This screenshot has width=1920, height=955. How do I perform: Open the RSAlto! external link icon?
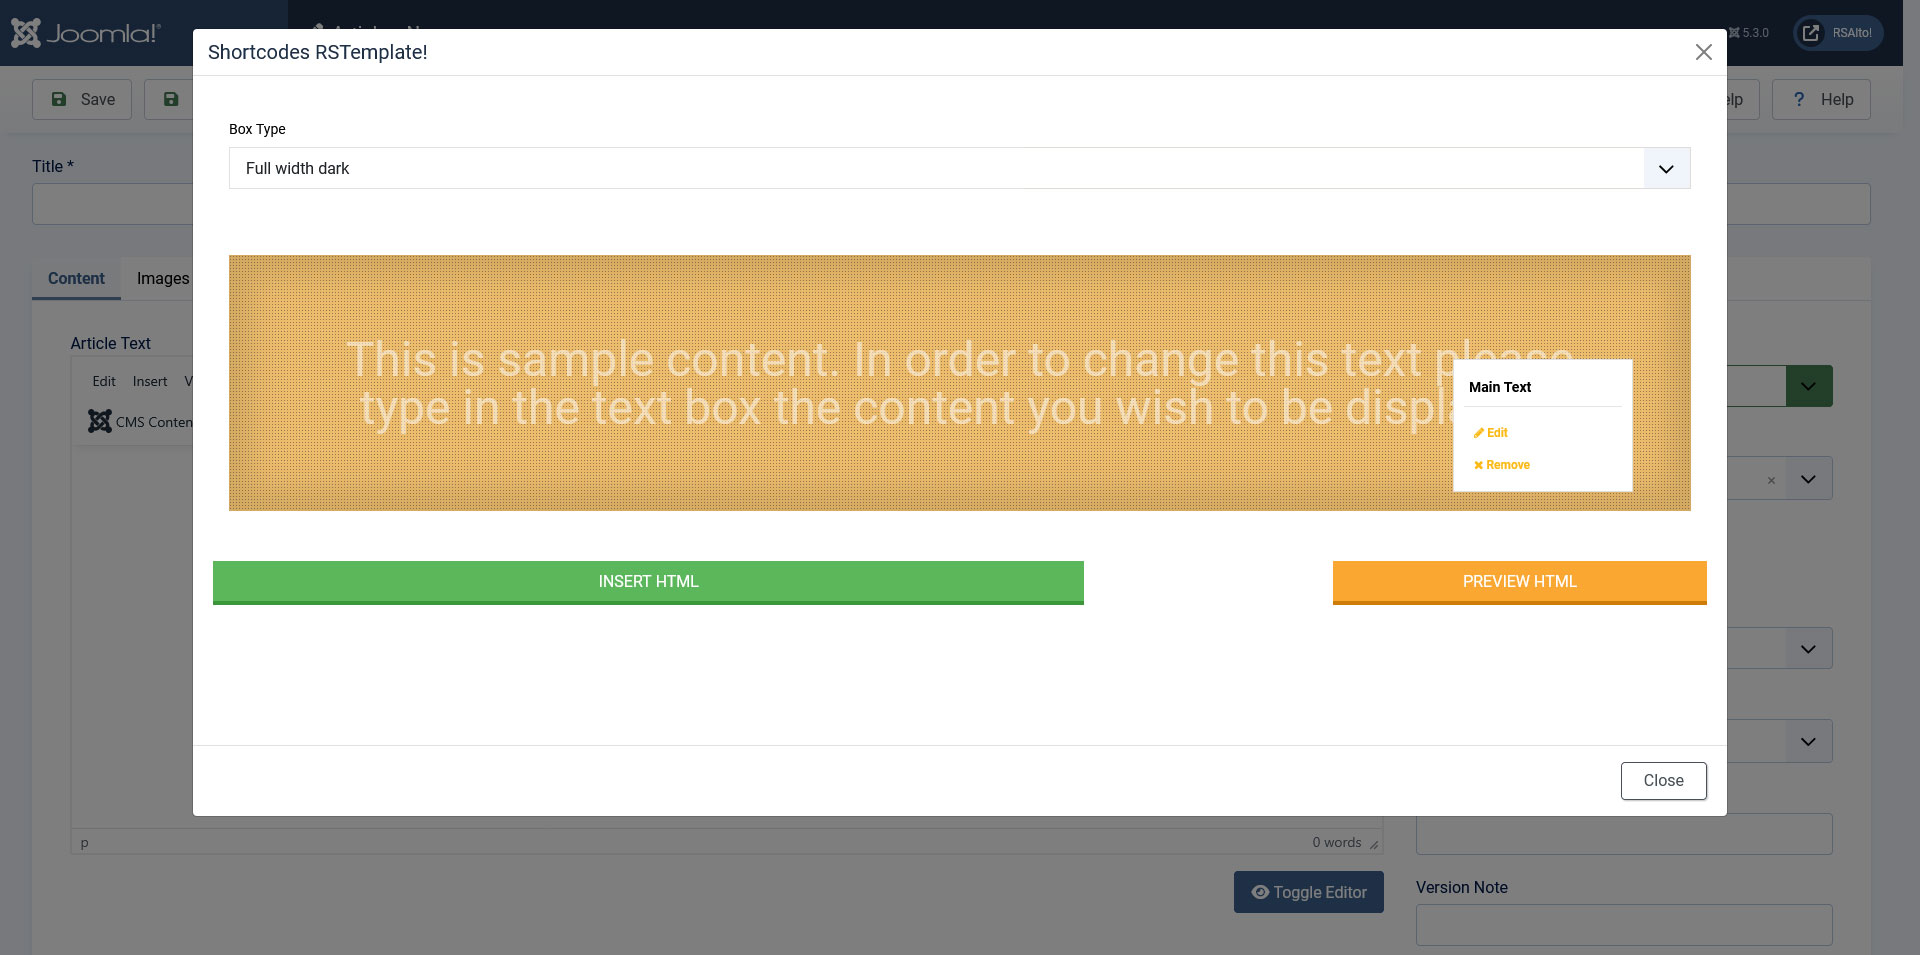tap(1811, 33)
